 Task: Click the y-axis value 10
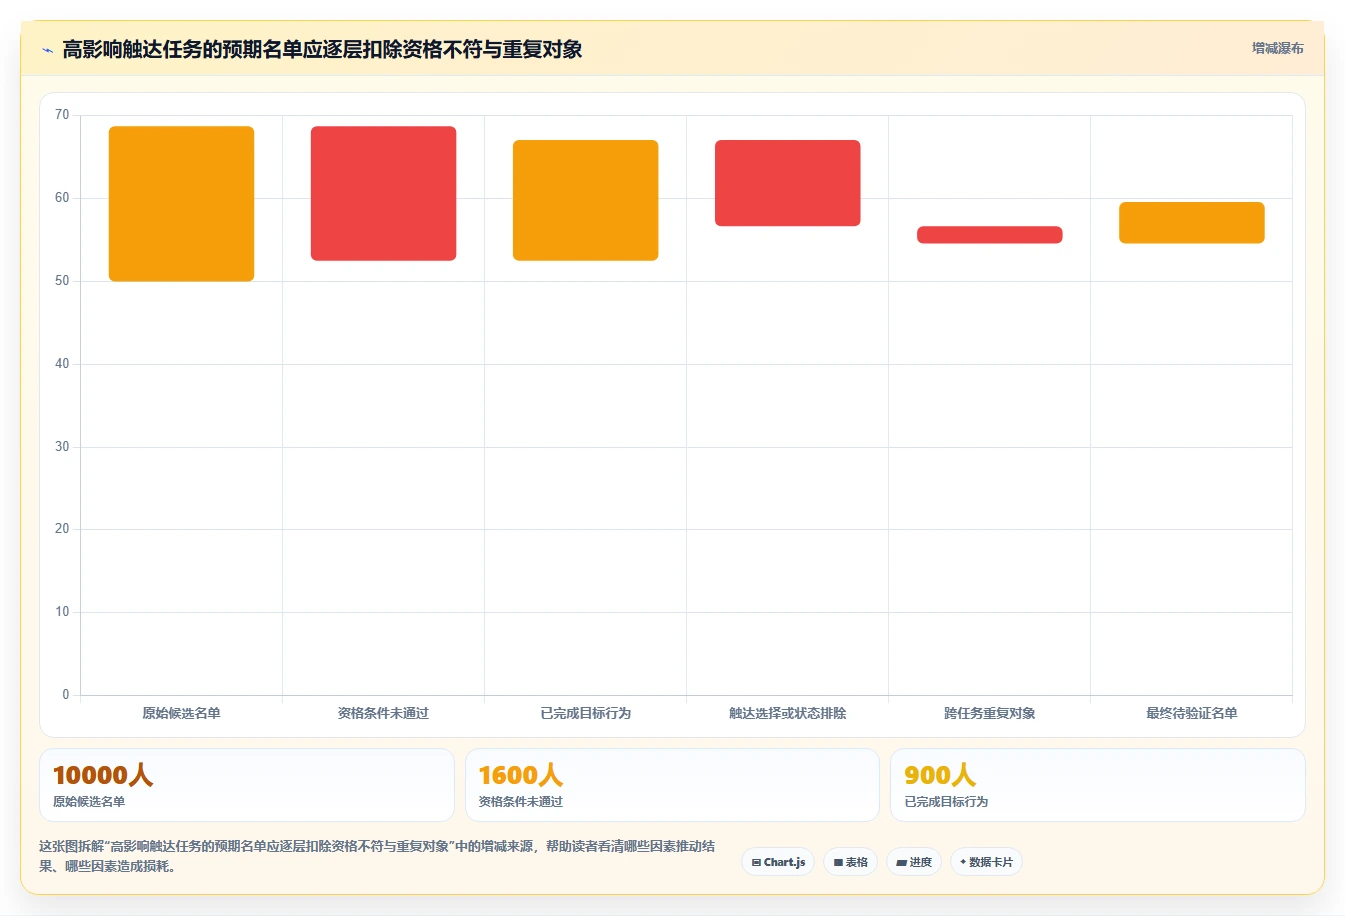click(x=62, y=612)
